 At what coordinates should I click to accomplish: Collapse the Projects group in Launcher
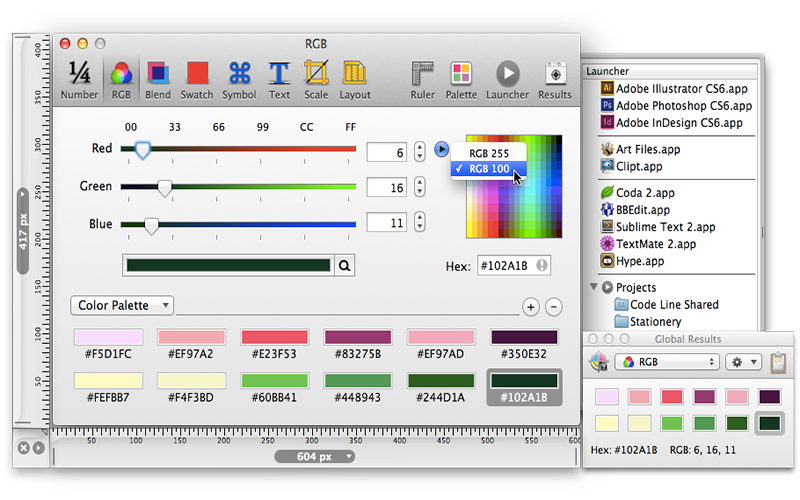pos(594,287)
